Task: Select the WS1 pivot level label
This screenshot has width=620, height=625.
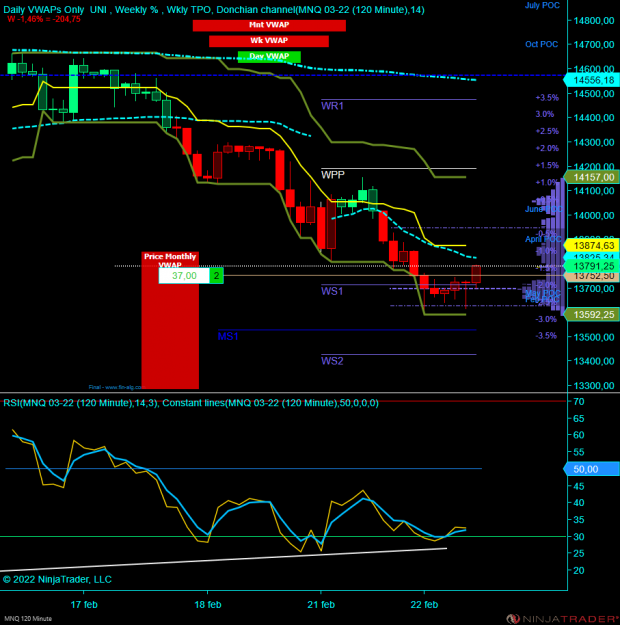Action: (x=332, y=291)
